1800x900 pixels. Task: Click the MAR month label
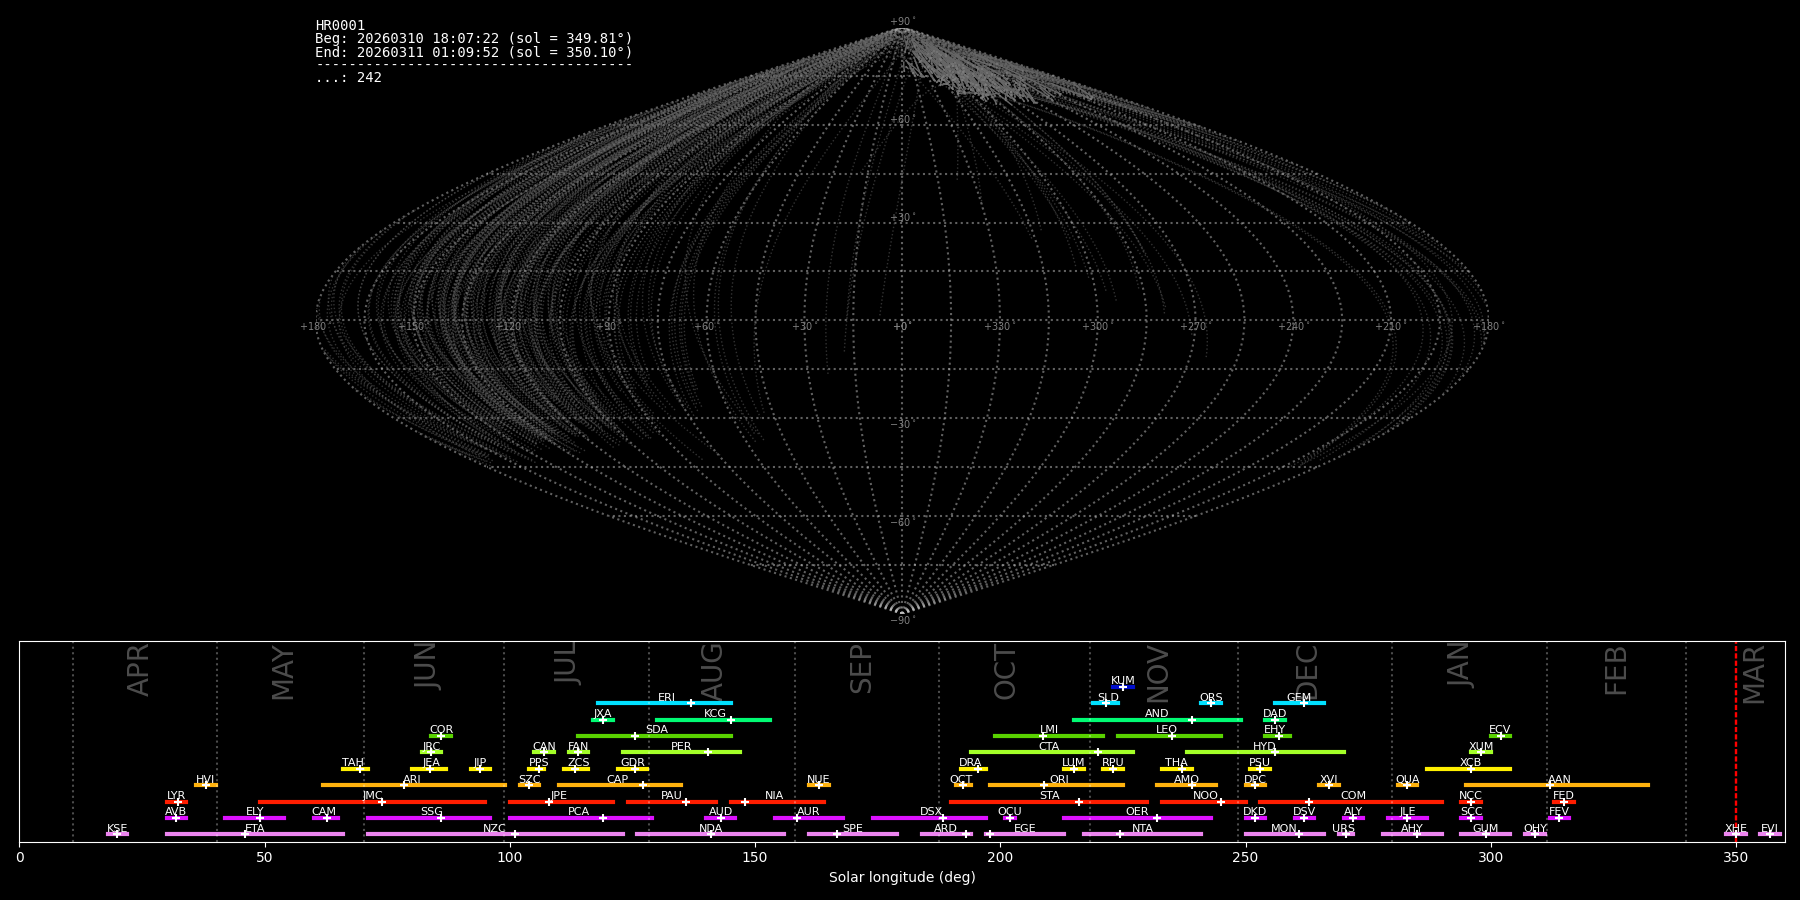[x=1754, y=675]
